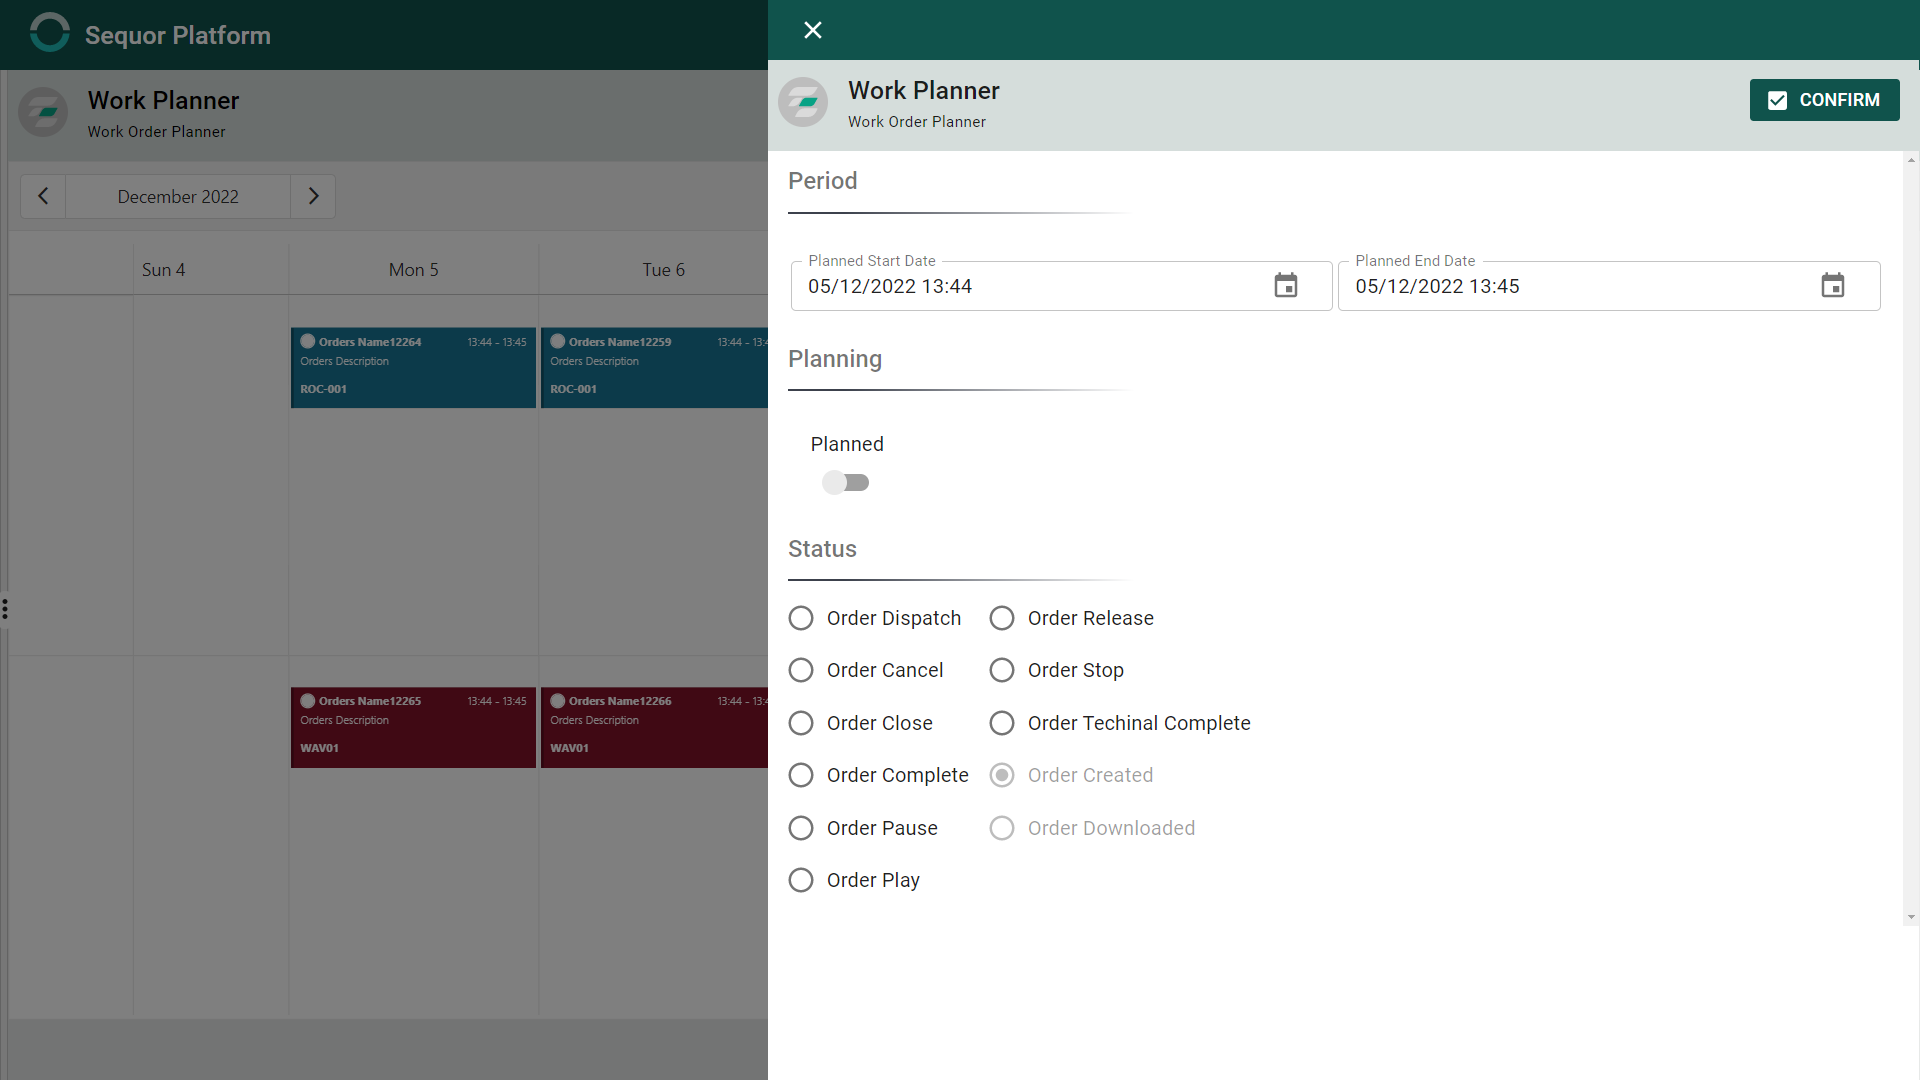Open the Orders Name12265 work order card
Image resolution: width=1920 pixels, height=1080 pixels.
[x=413, y=727]
